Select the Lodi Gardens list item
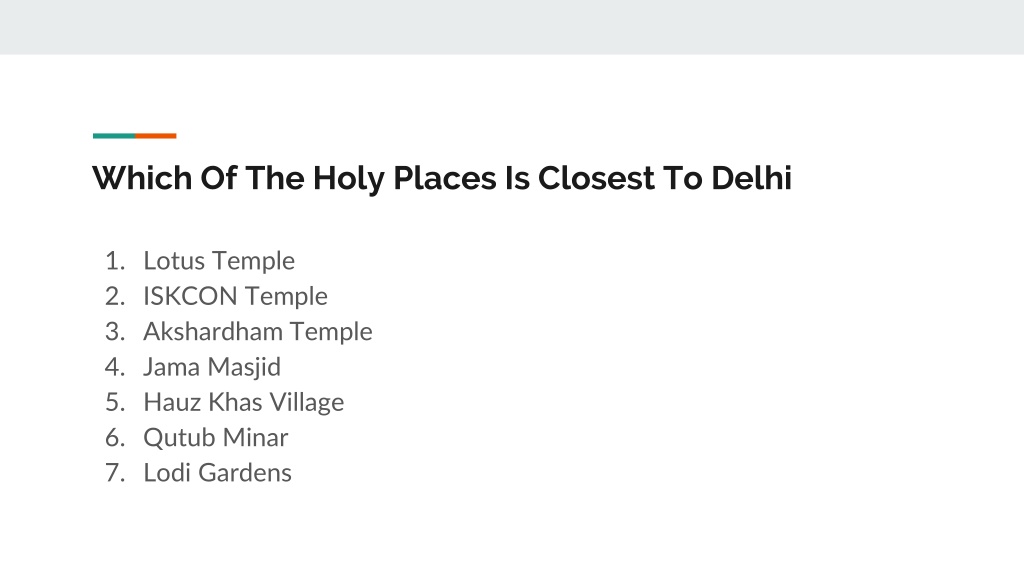This screenshot has width=1024, height=576. 217,473
